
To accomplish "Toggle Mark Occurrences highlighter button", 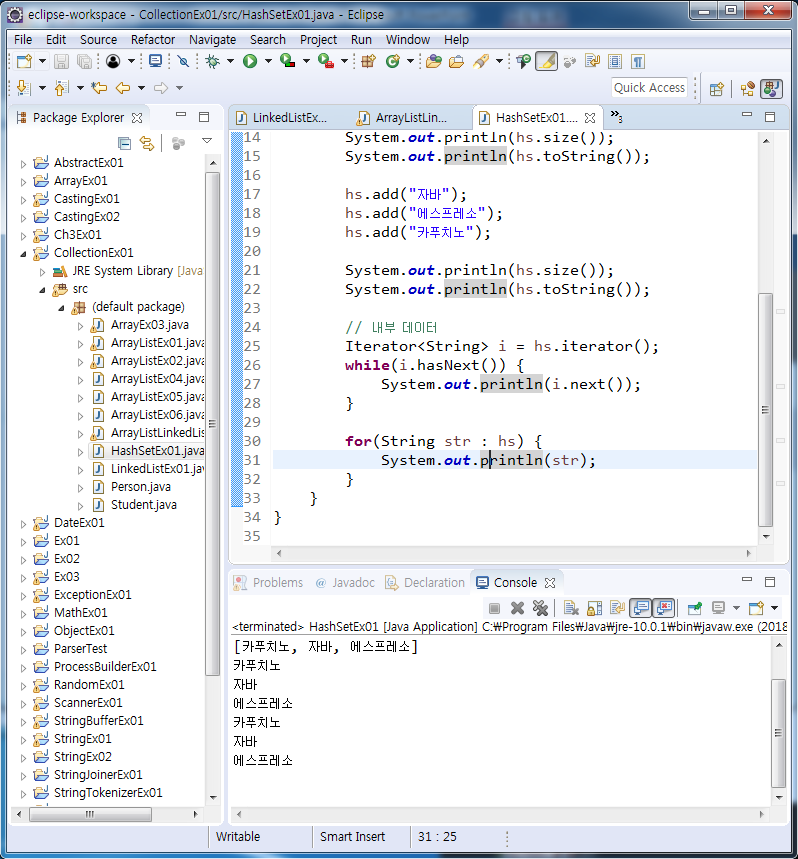I will tap(546, 61).
